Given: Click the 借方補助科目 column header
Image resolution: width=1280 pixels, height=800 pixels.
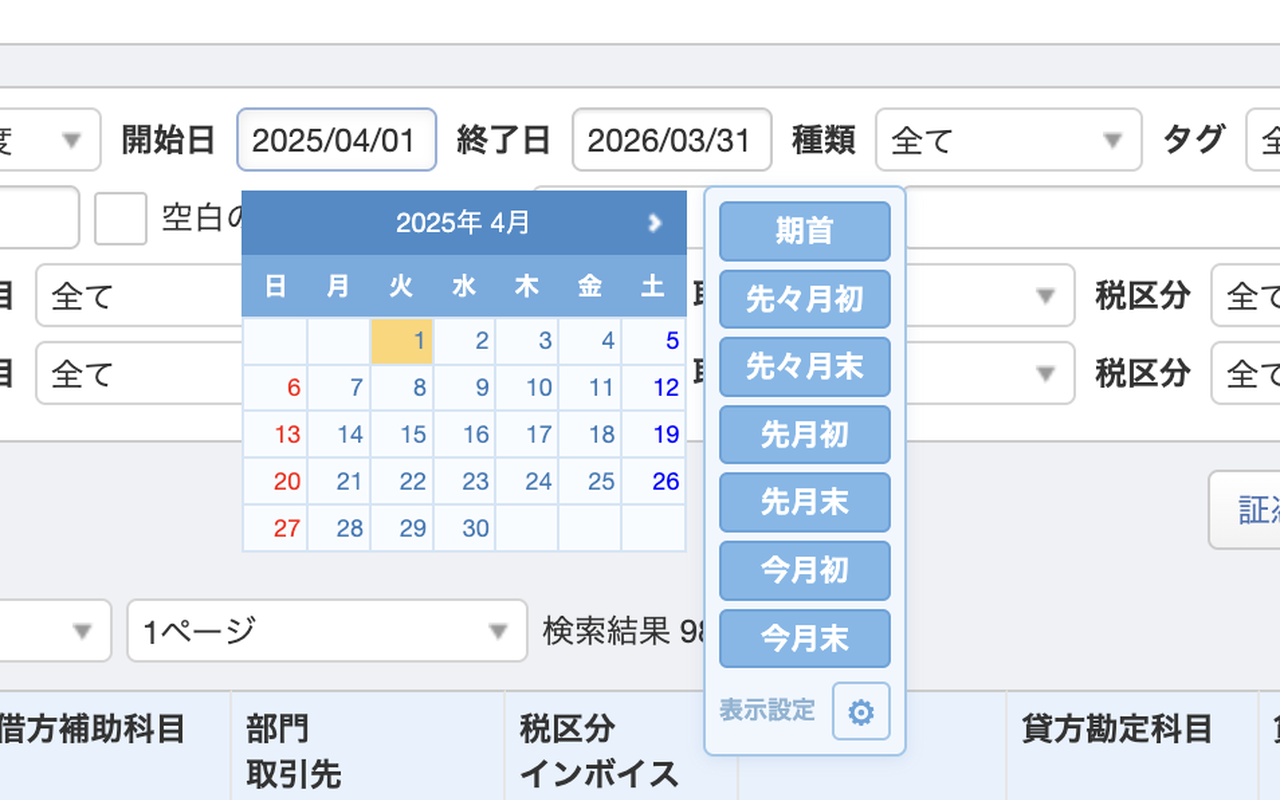Looking at the screenshot, I should click(x=91, y=730).
